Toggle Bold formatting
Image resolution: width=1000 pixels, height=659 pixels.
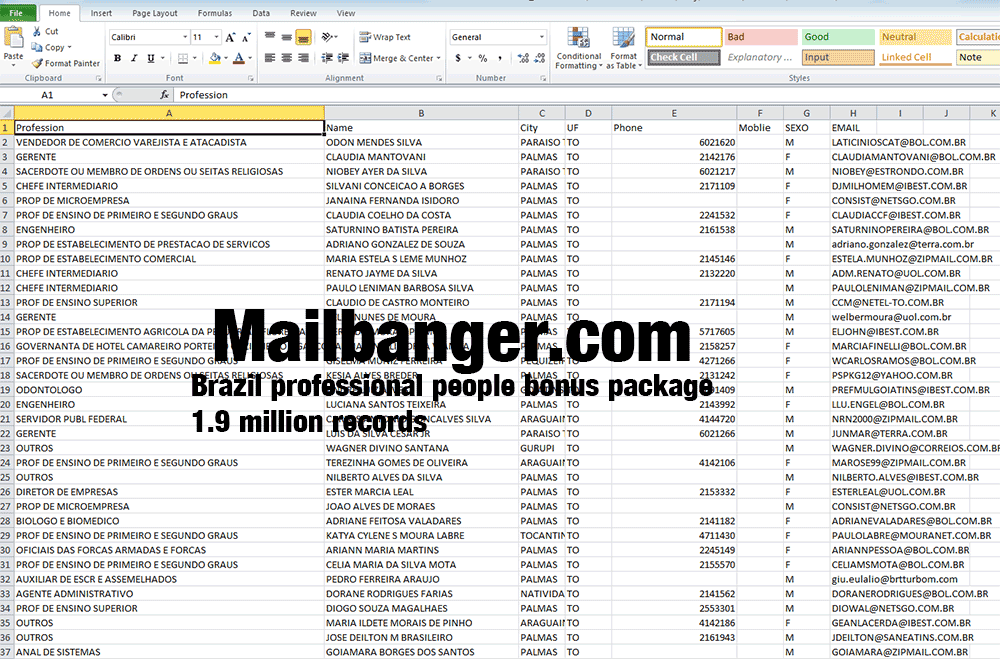coord(117,58)
